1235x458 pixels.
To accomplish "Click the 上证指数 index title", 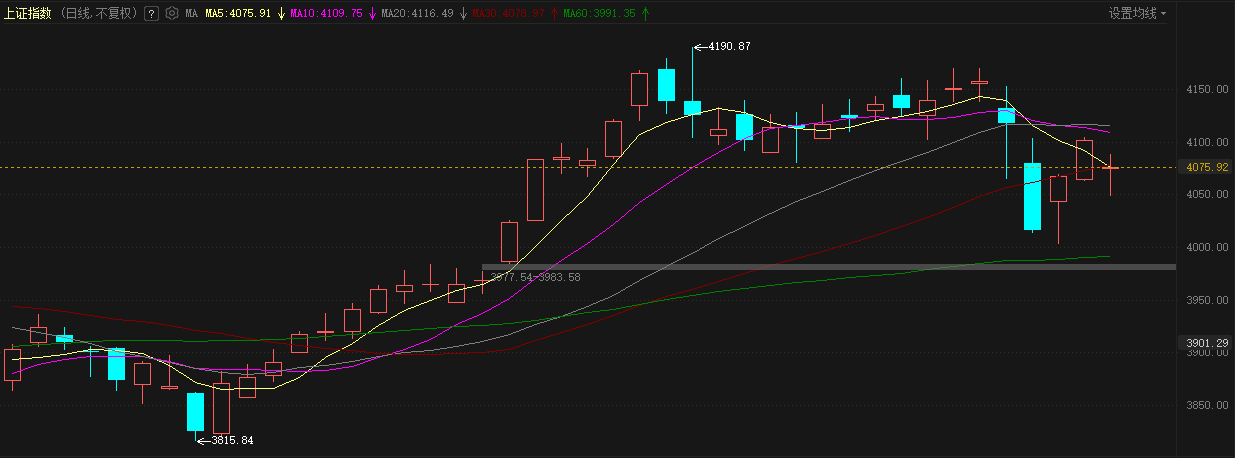I will [28, 14].
